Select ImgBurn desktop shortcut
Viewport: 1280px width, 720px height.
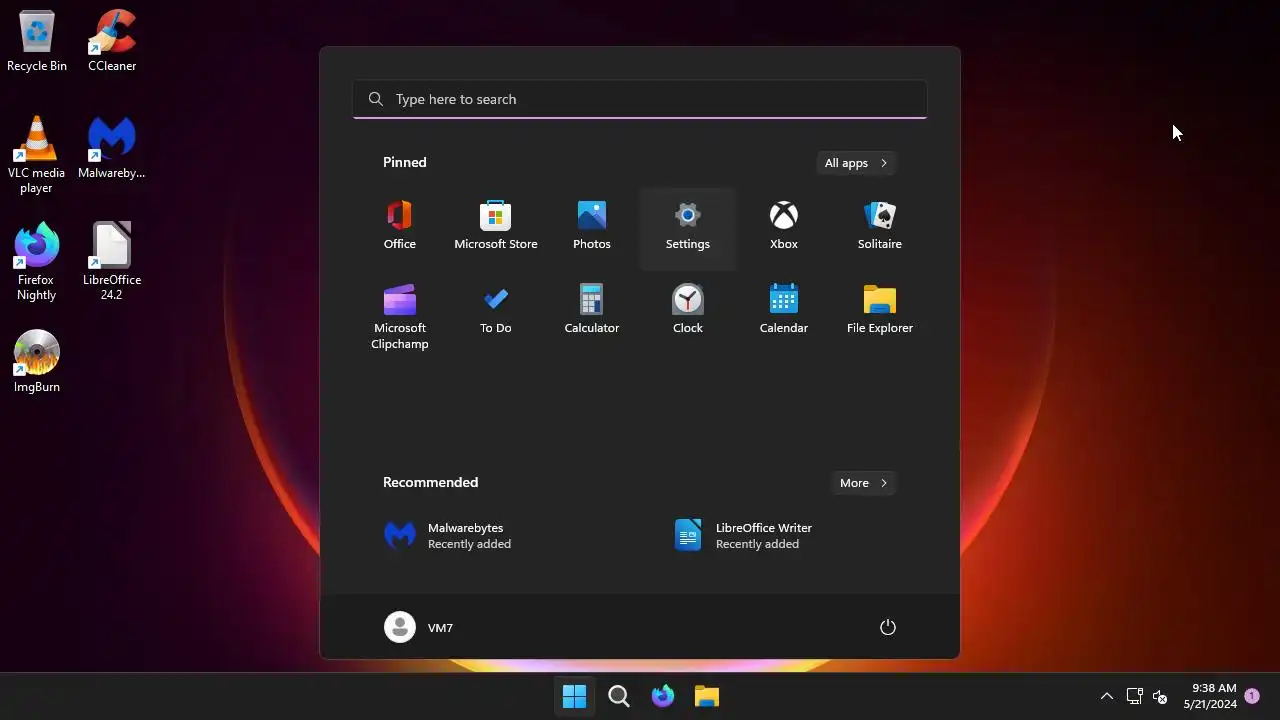(37, 362)
